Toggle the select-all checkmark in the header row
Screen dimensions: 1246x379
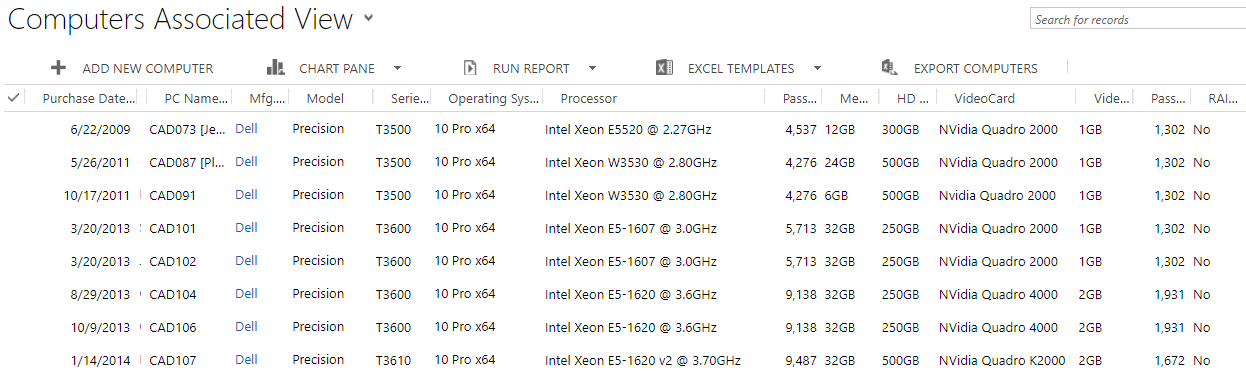point(13,98)
